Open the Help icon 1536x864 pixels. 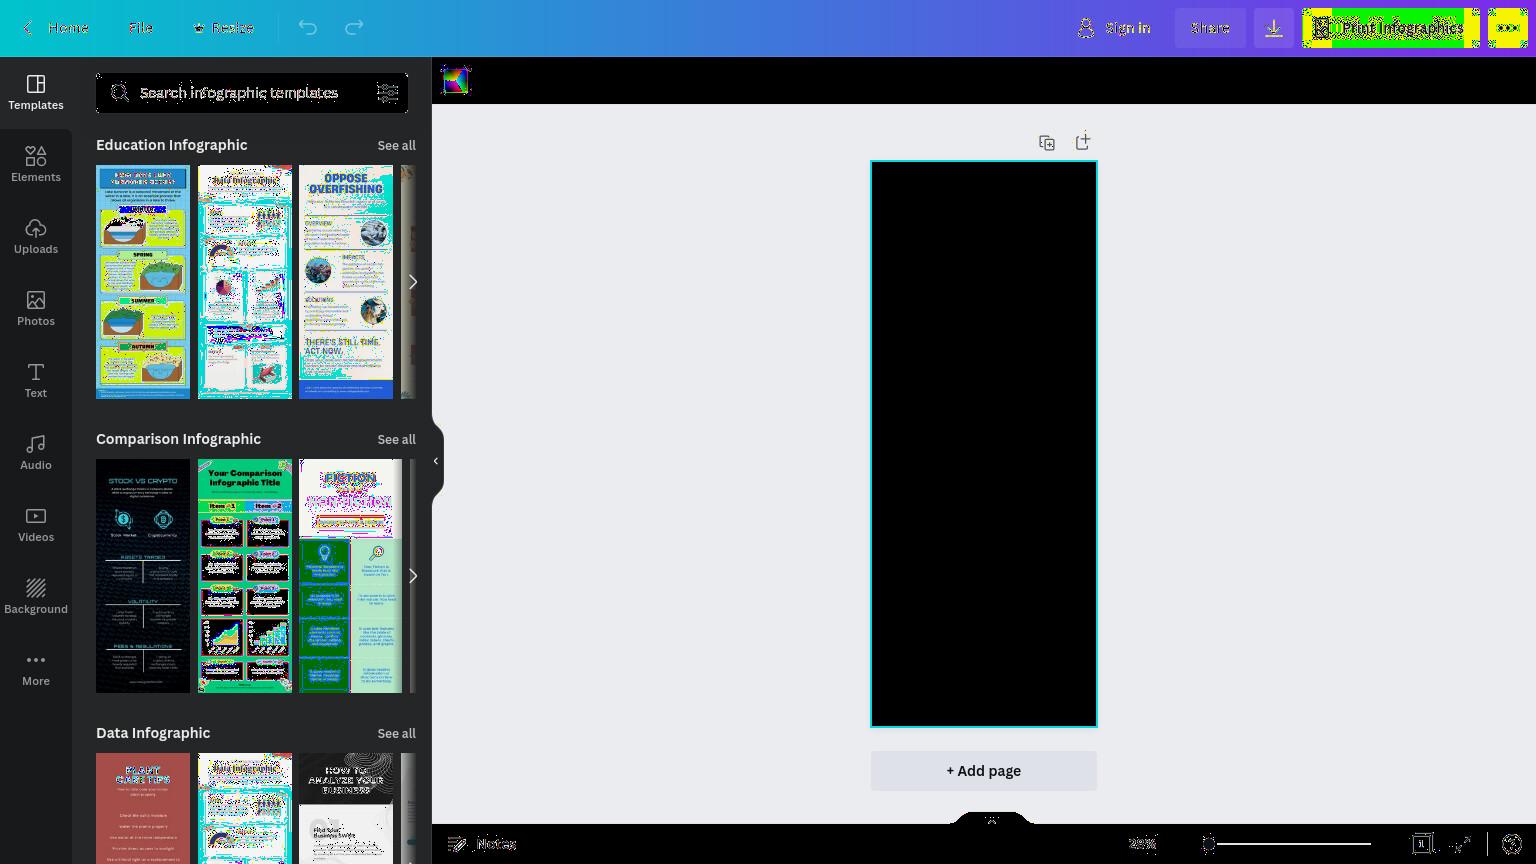pyautogui.click(x=1512, y=844)
